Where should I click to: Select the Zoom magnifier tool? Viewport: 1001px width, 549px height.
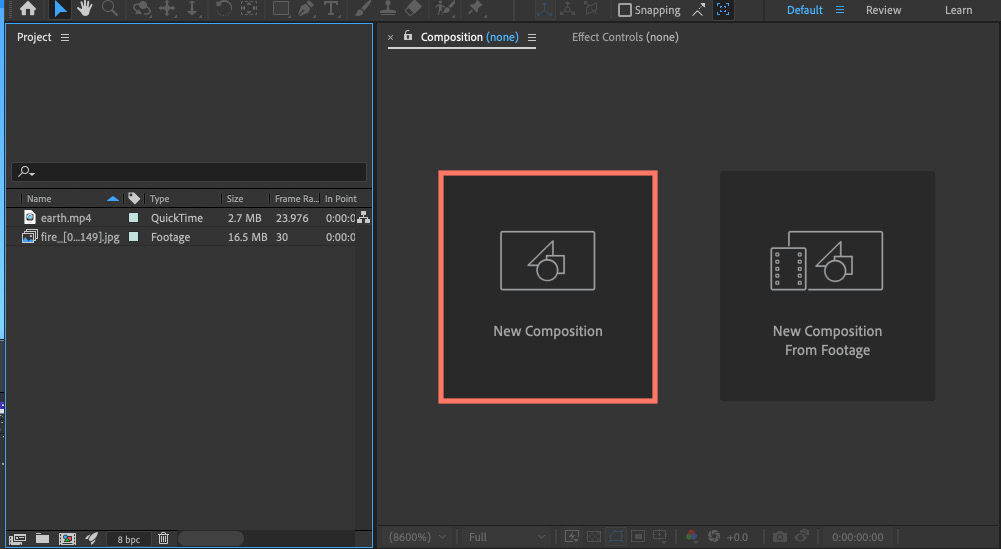110,9
